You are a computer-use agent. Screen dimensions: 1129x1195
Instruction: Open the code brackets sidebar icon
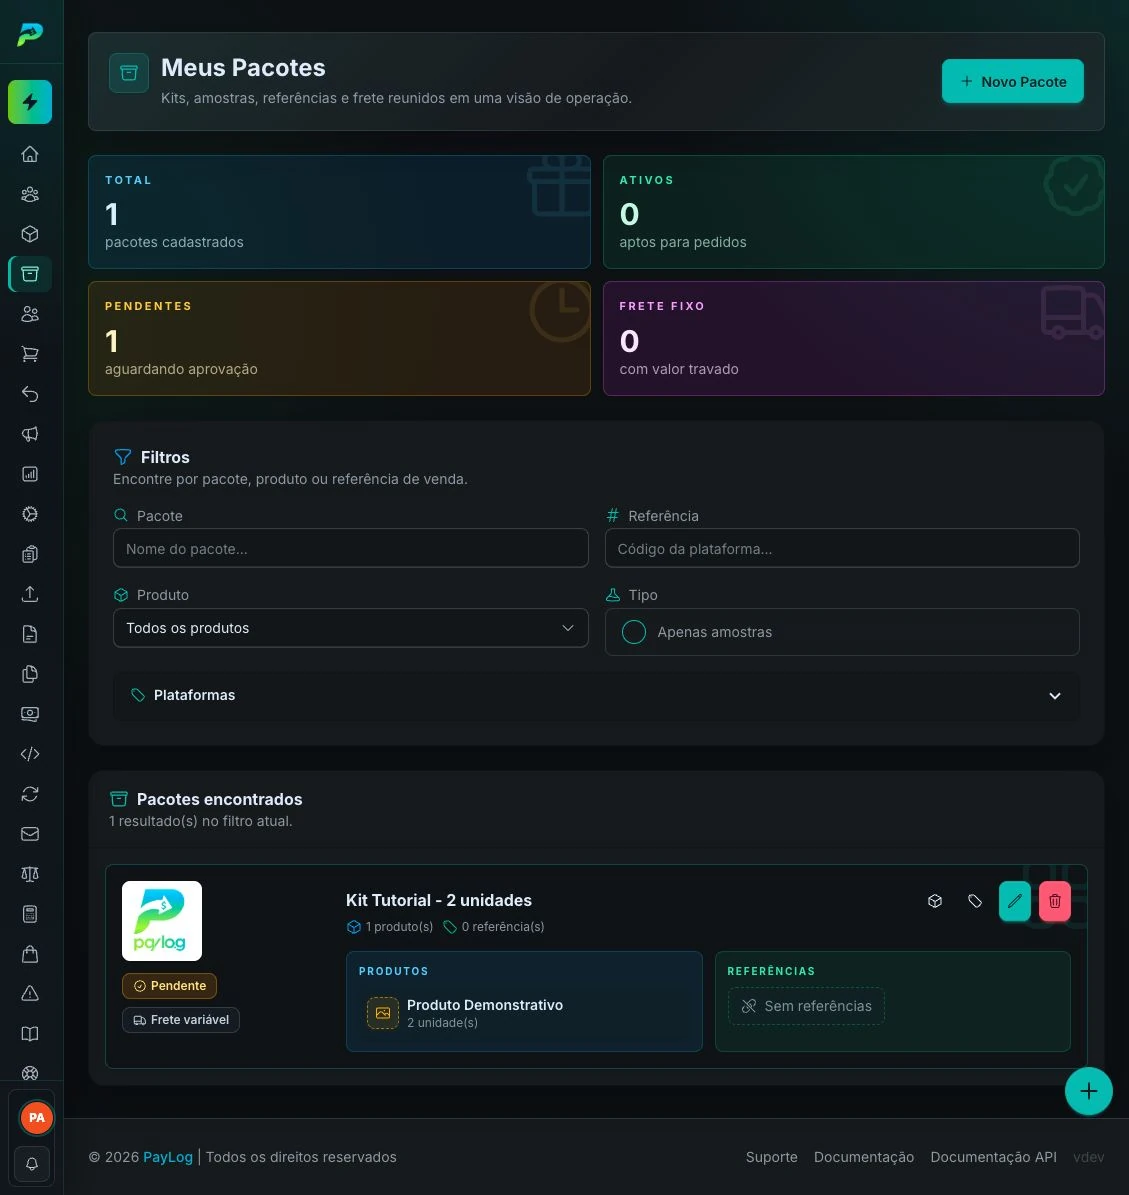[30, 754]
